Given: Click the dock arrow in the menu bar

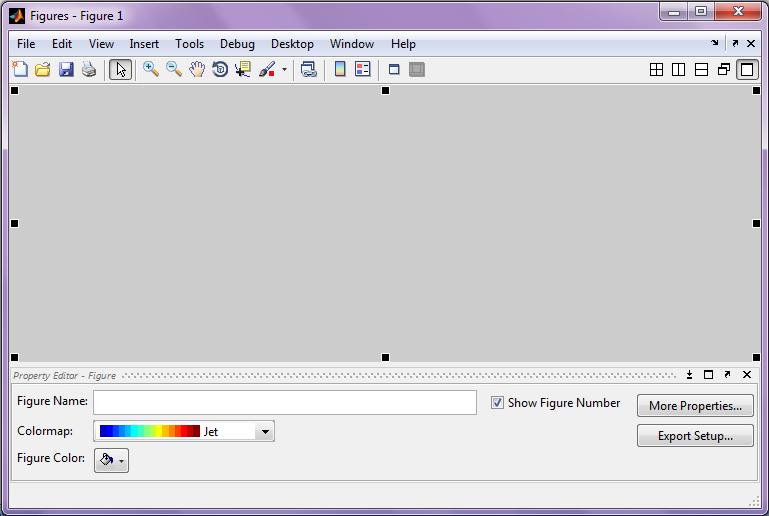Looking at the screenshot, I should [715, 43].
